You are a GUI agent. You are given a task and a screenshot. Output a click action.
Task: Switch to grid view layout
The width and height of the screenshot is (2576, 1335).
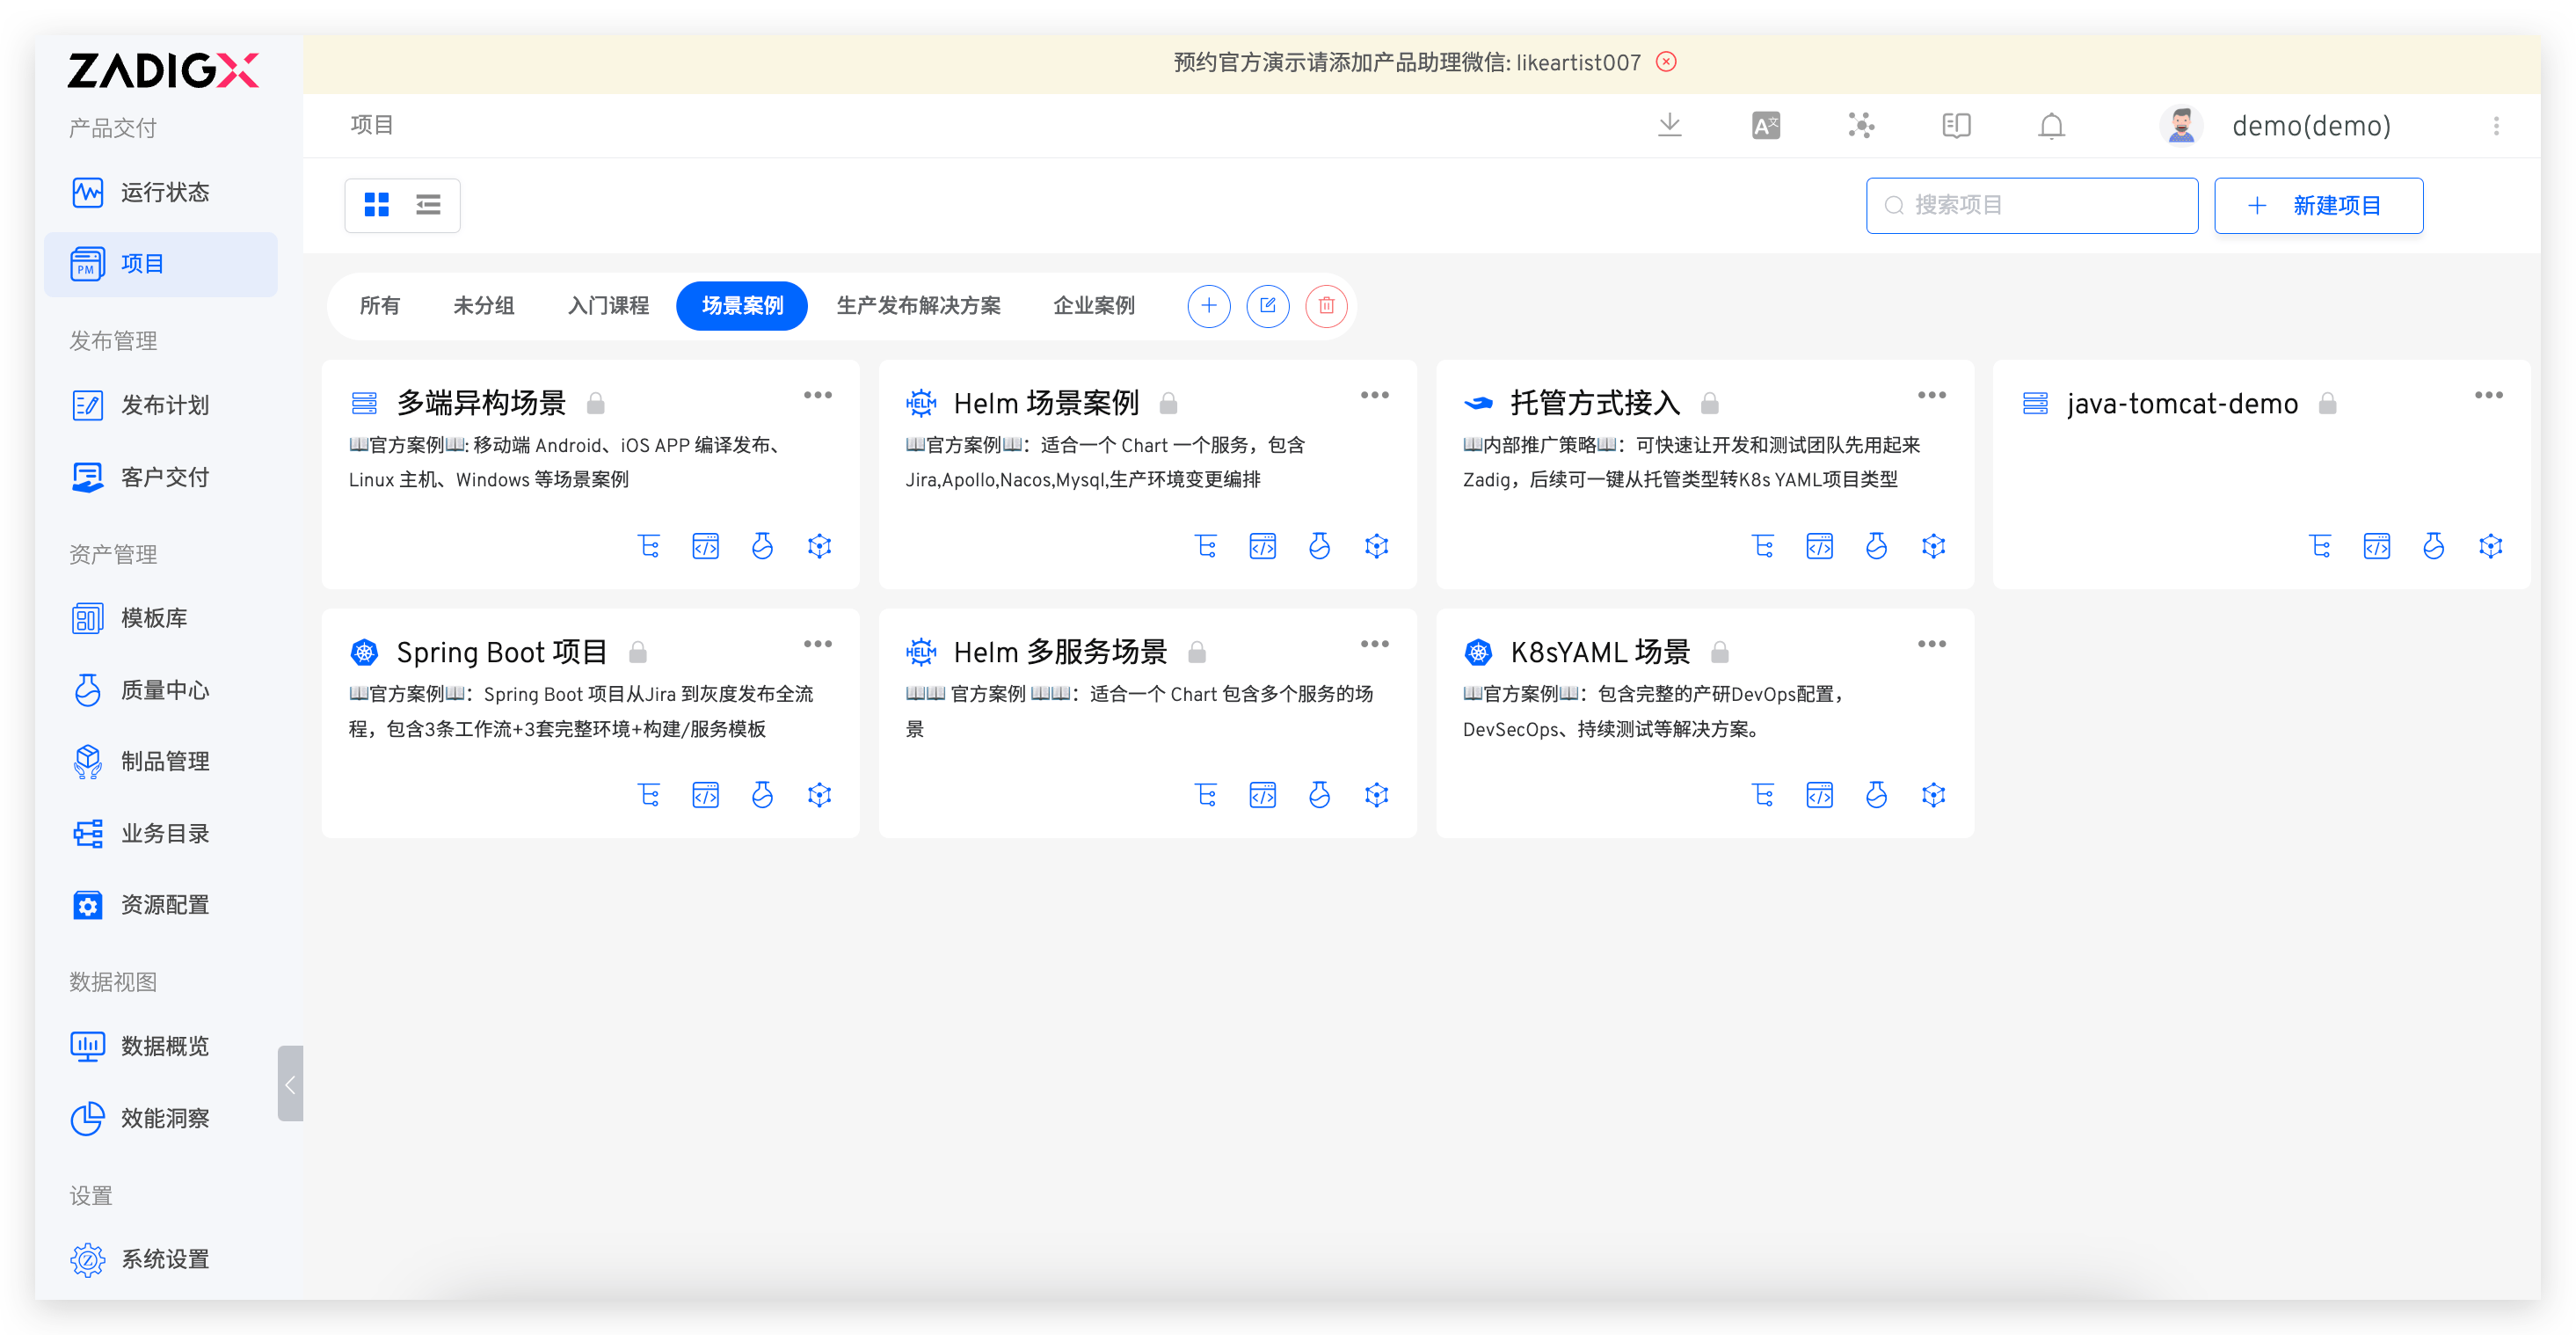pyautogui.click(x=376, y=205)
